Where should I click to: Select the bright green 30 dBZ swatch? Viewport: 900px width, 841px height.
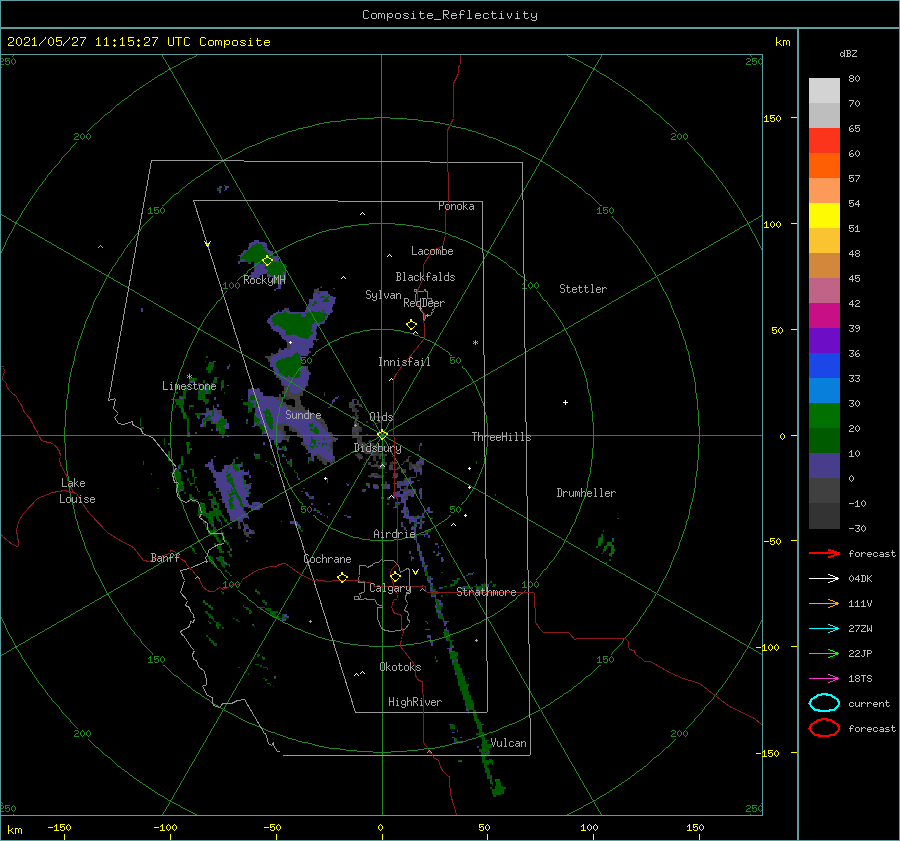pos(824,416)
